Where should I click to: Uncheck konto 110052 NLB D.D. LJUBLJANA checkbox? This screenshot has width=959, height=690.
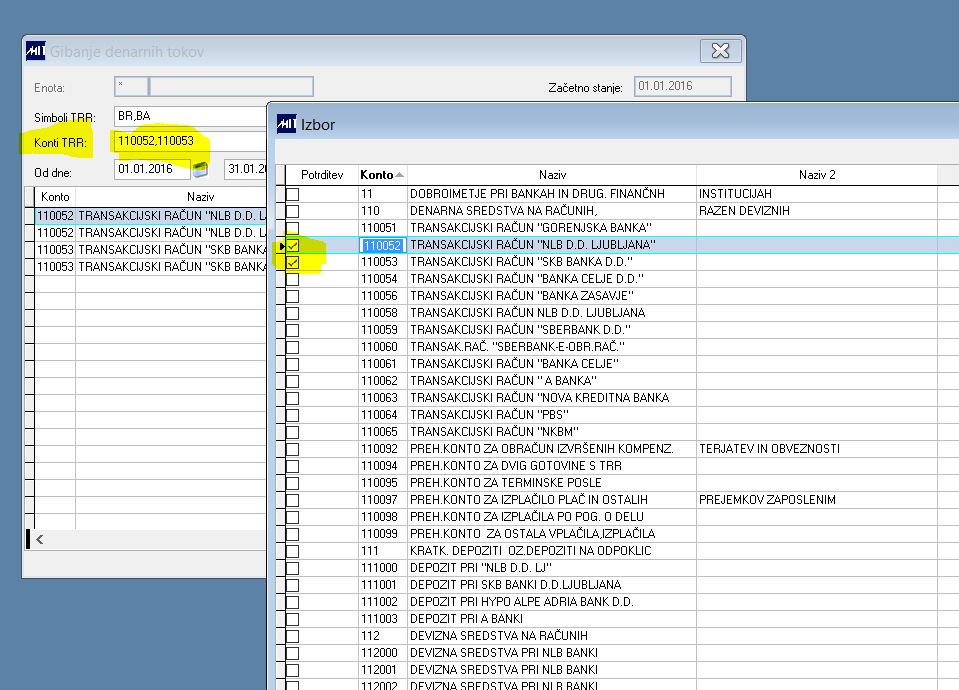tap(293, 245)
